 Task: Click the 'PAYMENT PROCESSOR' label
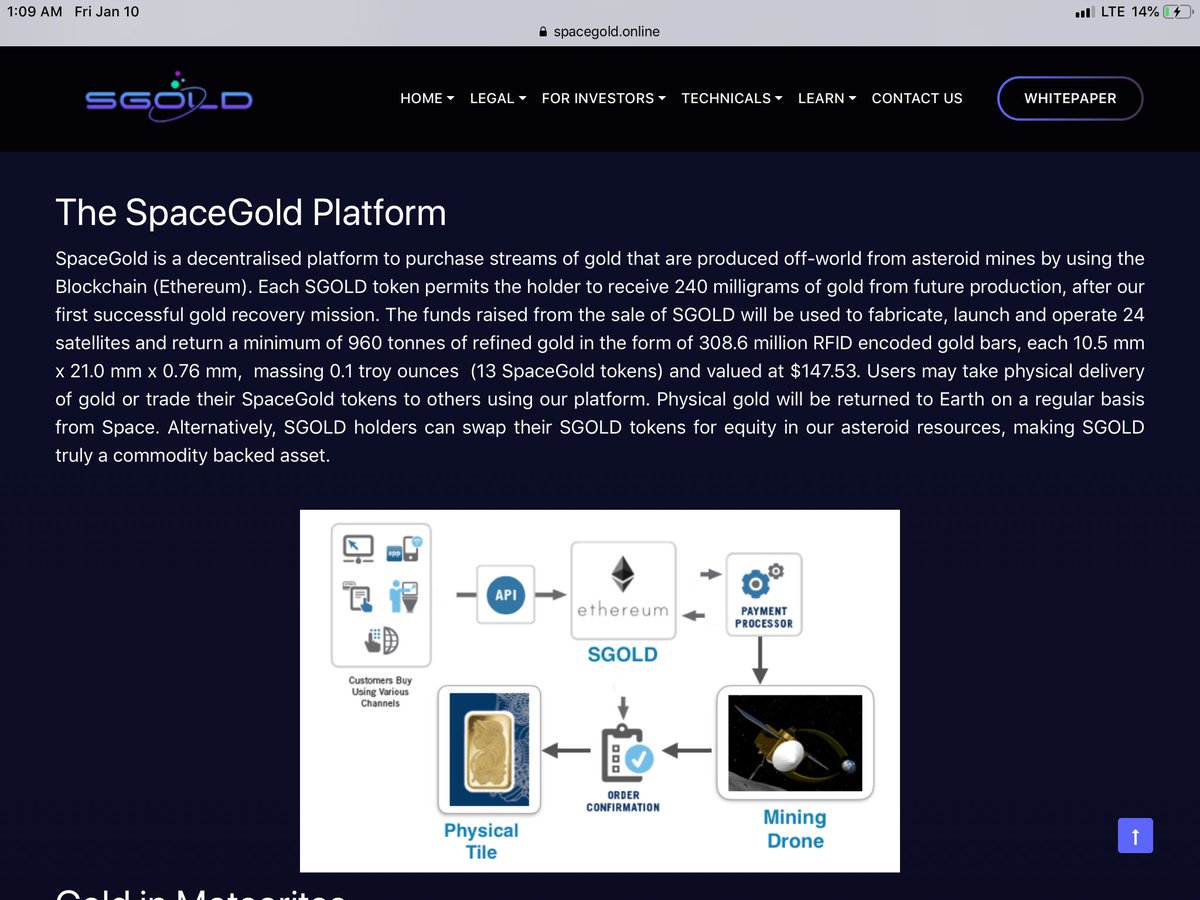point(764,617)
